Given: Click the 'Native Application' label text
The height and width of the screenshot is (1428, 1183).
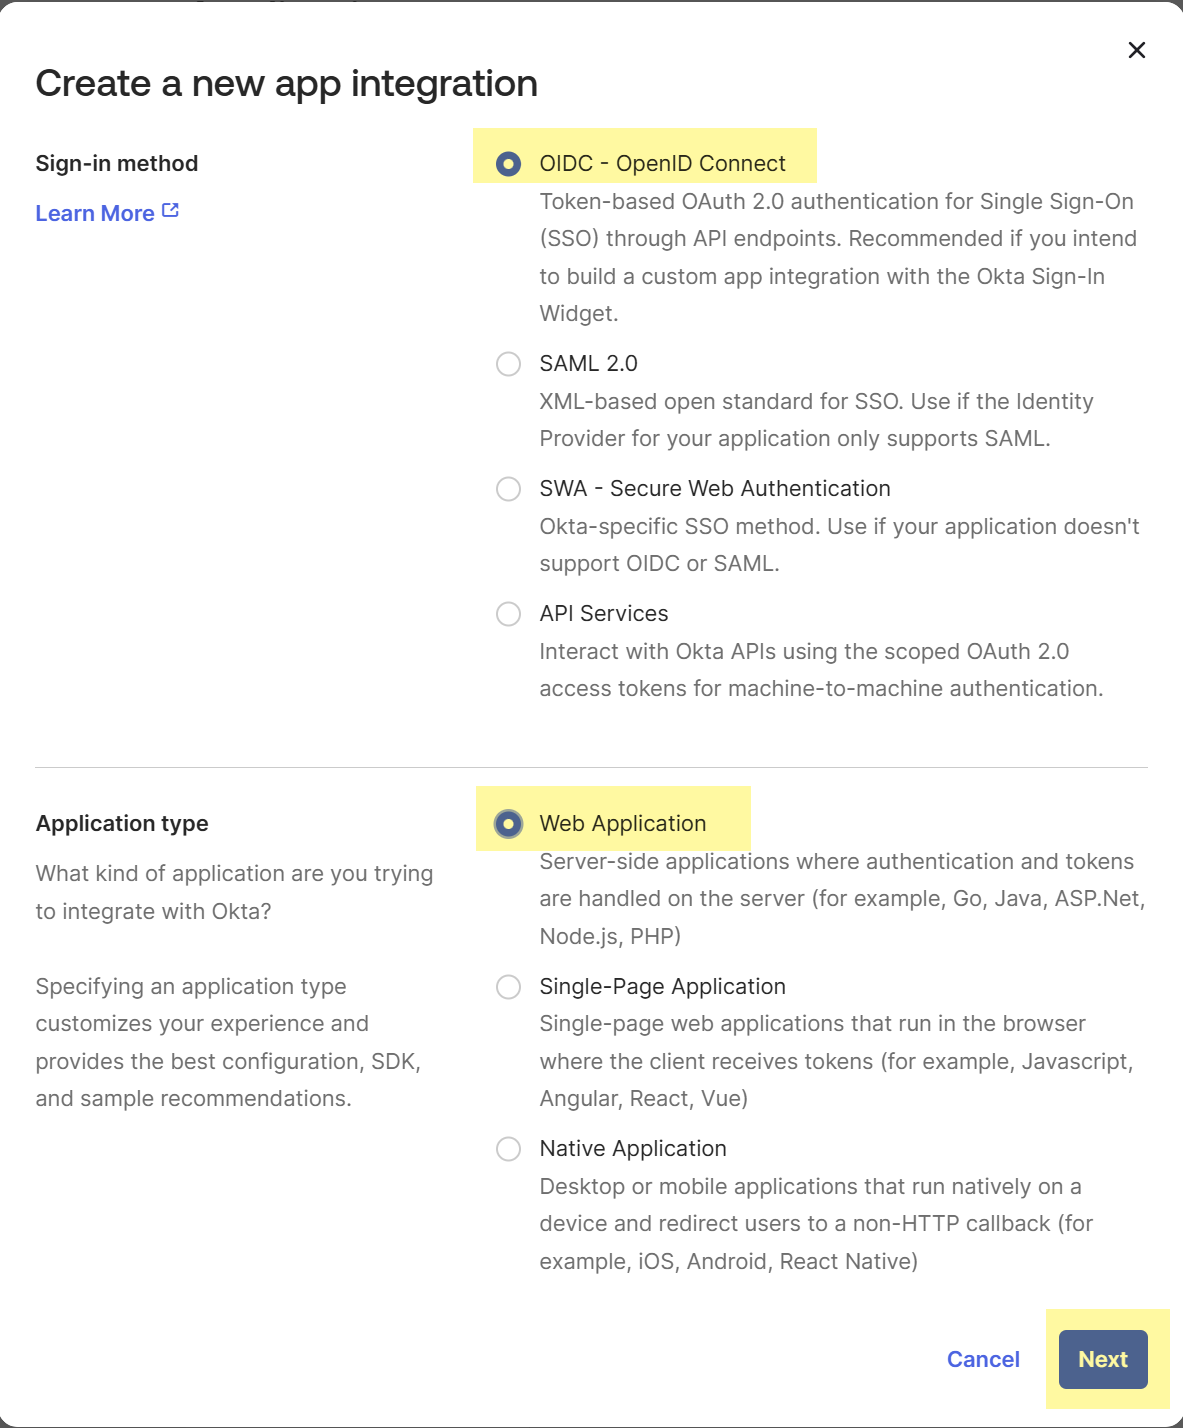Looking at the screenshot, I should (x=632, y=1148).
